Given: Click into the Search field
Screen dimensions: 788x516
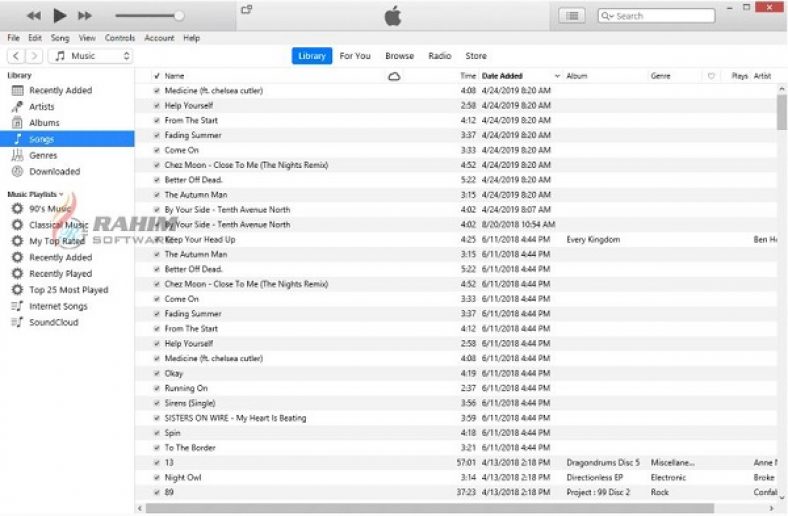Looking at the screenshot, I should 656,16.
